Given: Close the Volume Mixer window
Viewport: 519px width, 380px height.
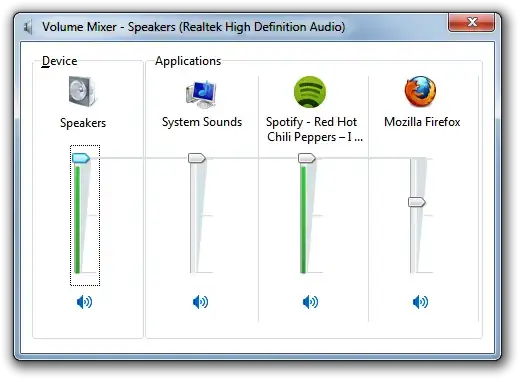Looking at the screenshot, I should coord(471,23).
